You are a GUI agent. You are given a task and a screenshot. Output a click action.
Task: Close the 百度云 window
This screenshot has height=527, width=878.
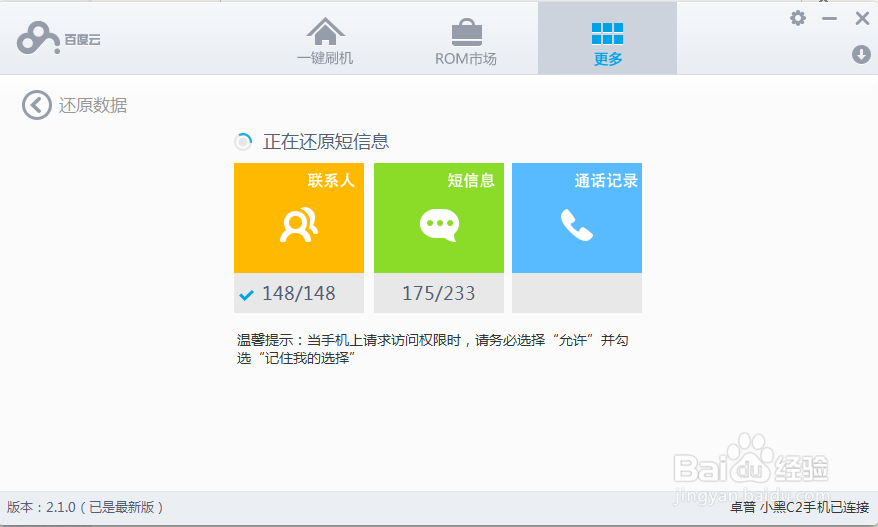click(862, 18)
